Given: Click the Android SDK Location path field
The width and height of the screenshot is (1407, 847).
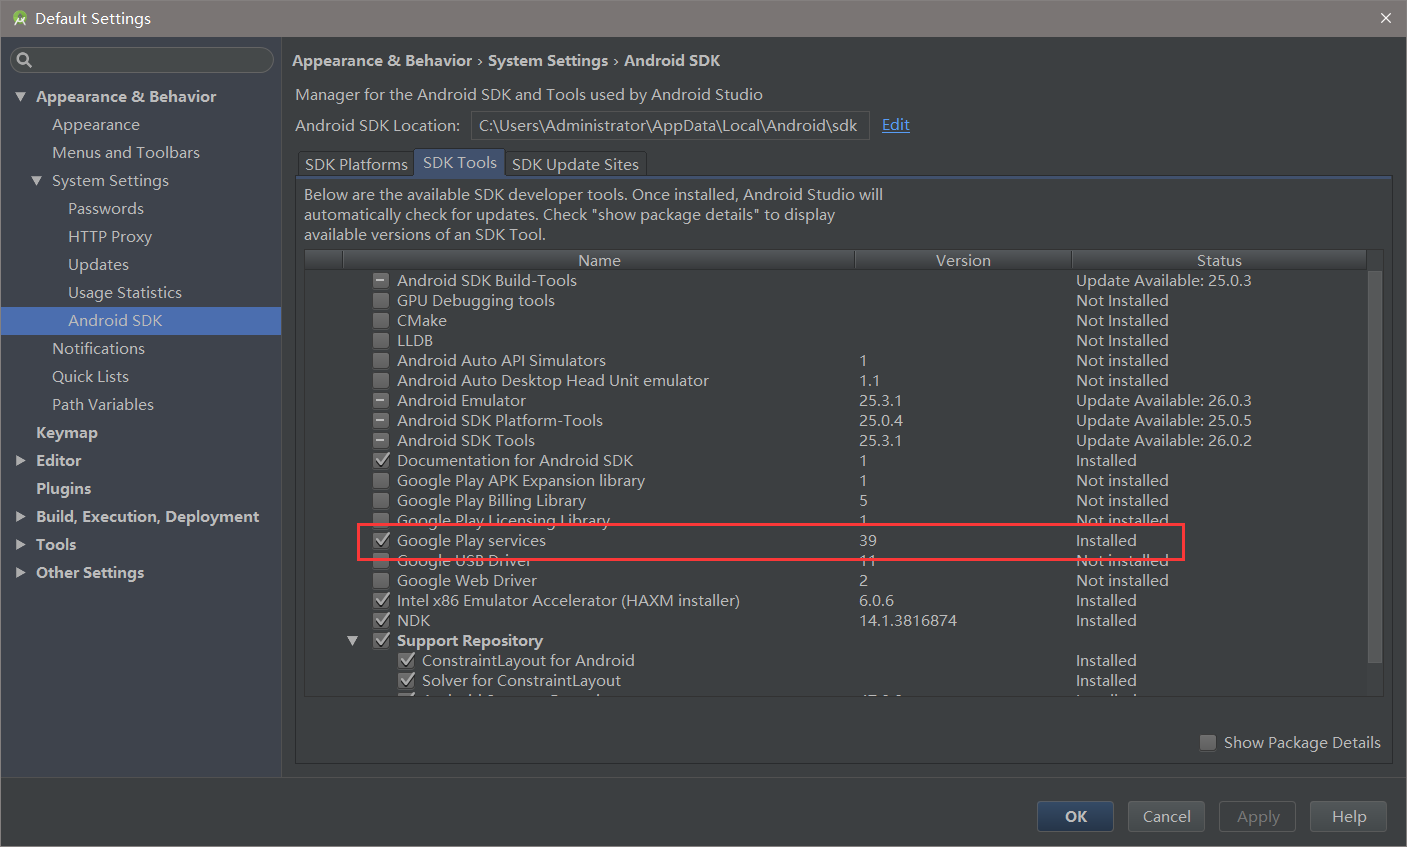Looking at the screenshot, I should [x=670, y=126].
